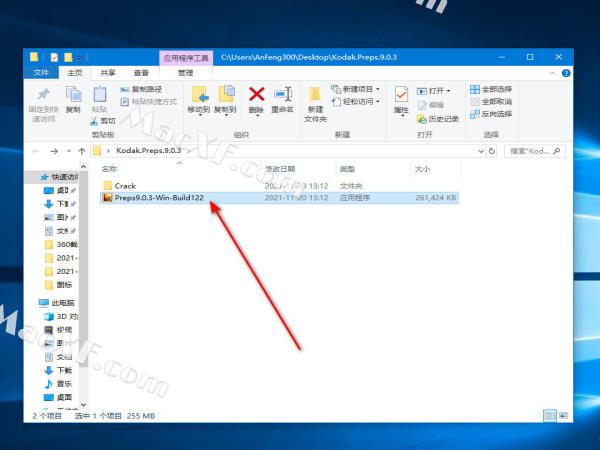Click the New Folder quick access toolbar icon
600x450 pixels.
(x=68, y=57)
